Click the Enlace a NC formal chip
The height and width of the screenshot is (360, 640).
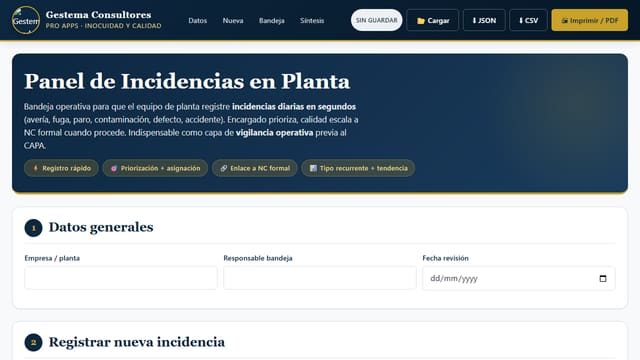[255, 168]
